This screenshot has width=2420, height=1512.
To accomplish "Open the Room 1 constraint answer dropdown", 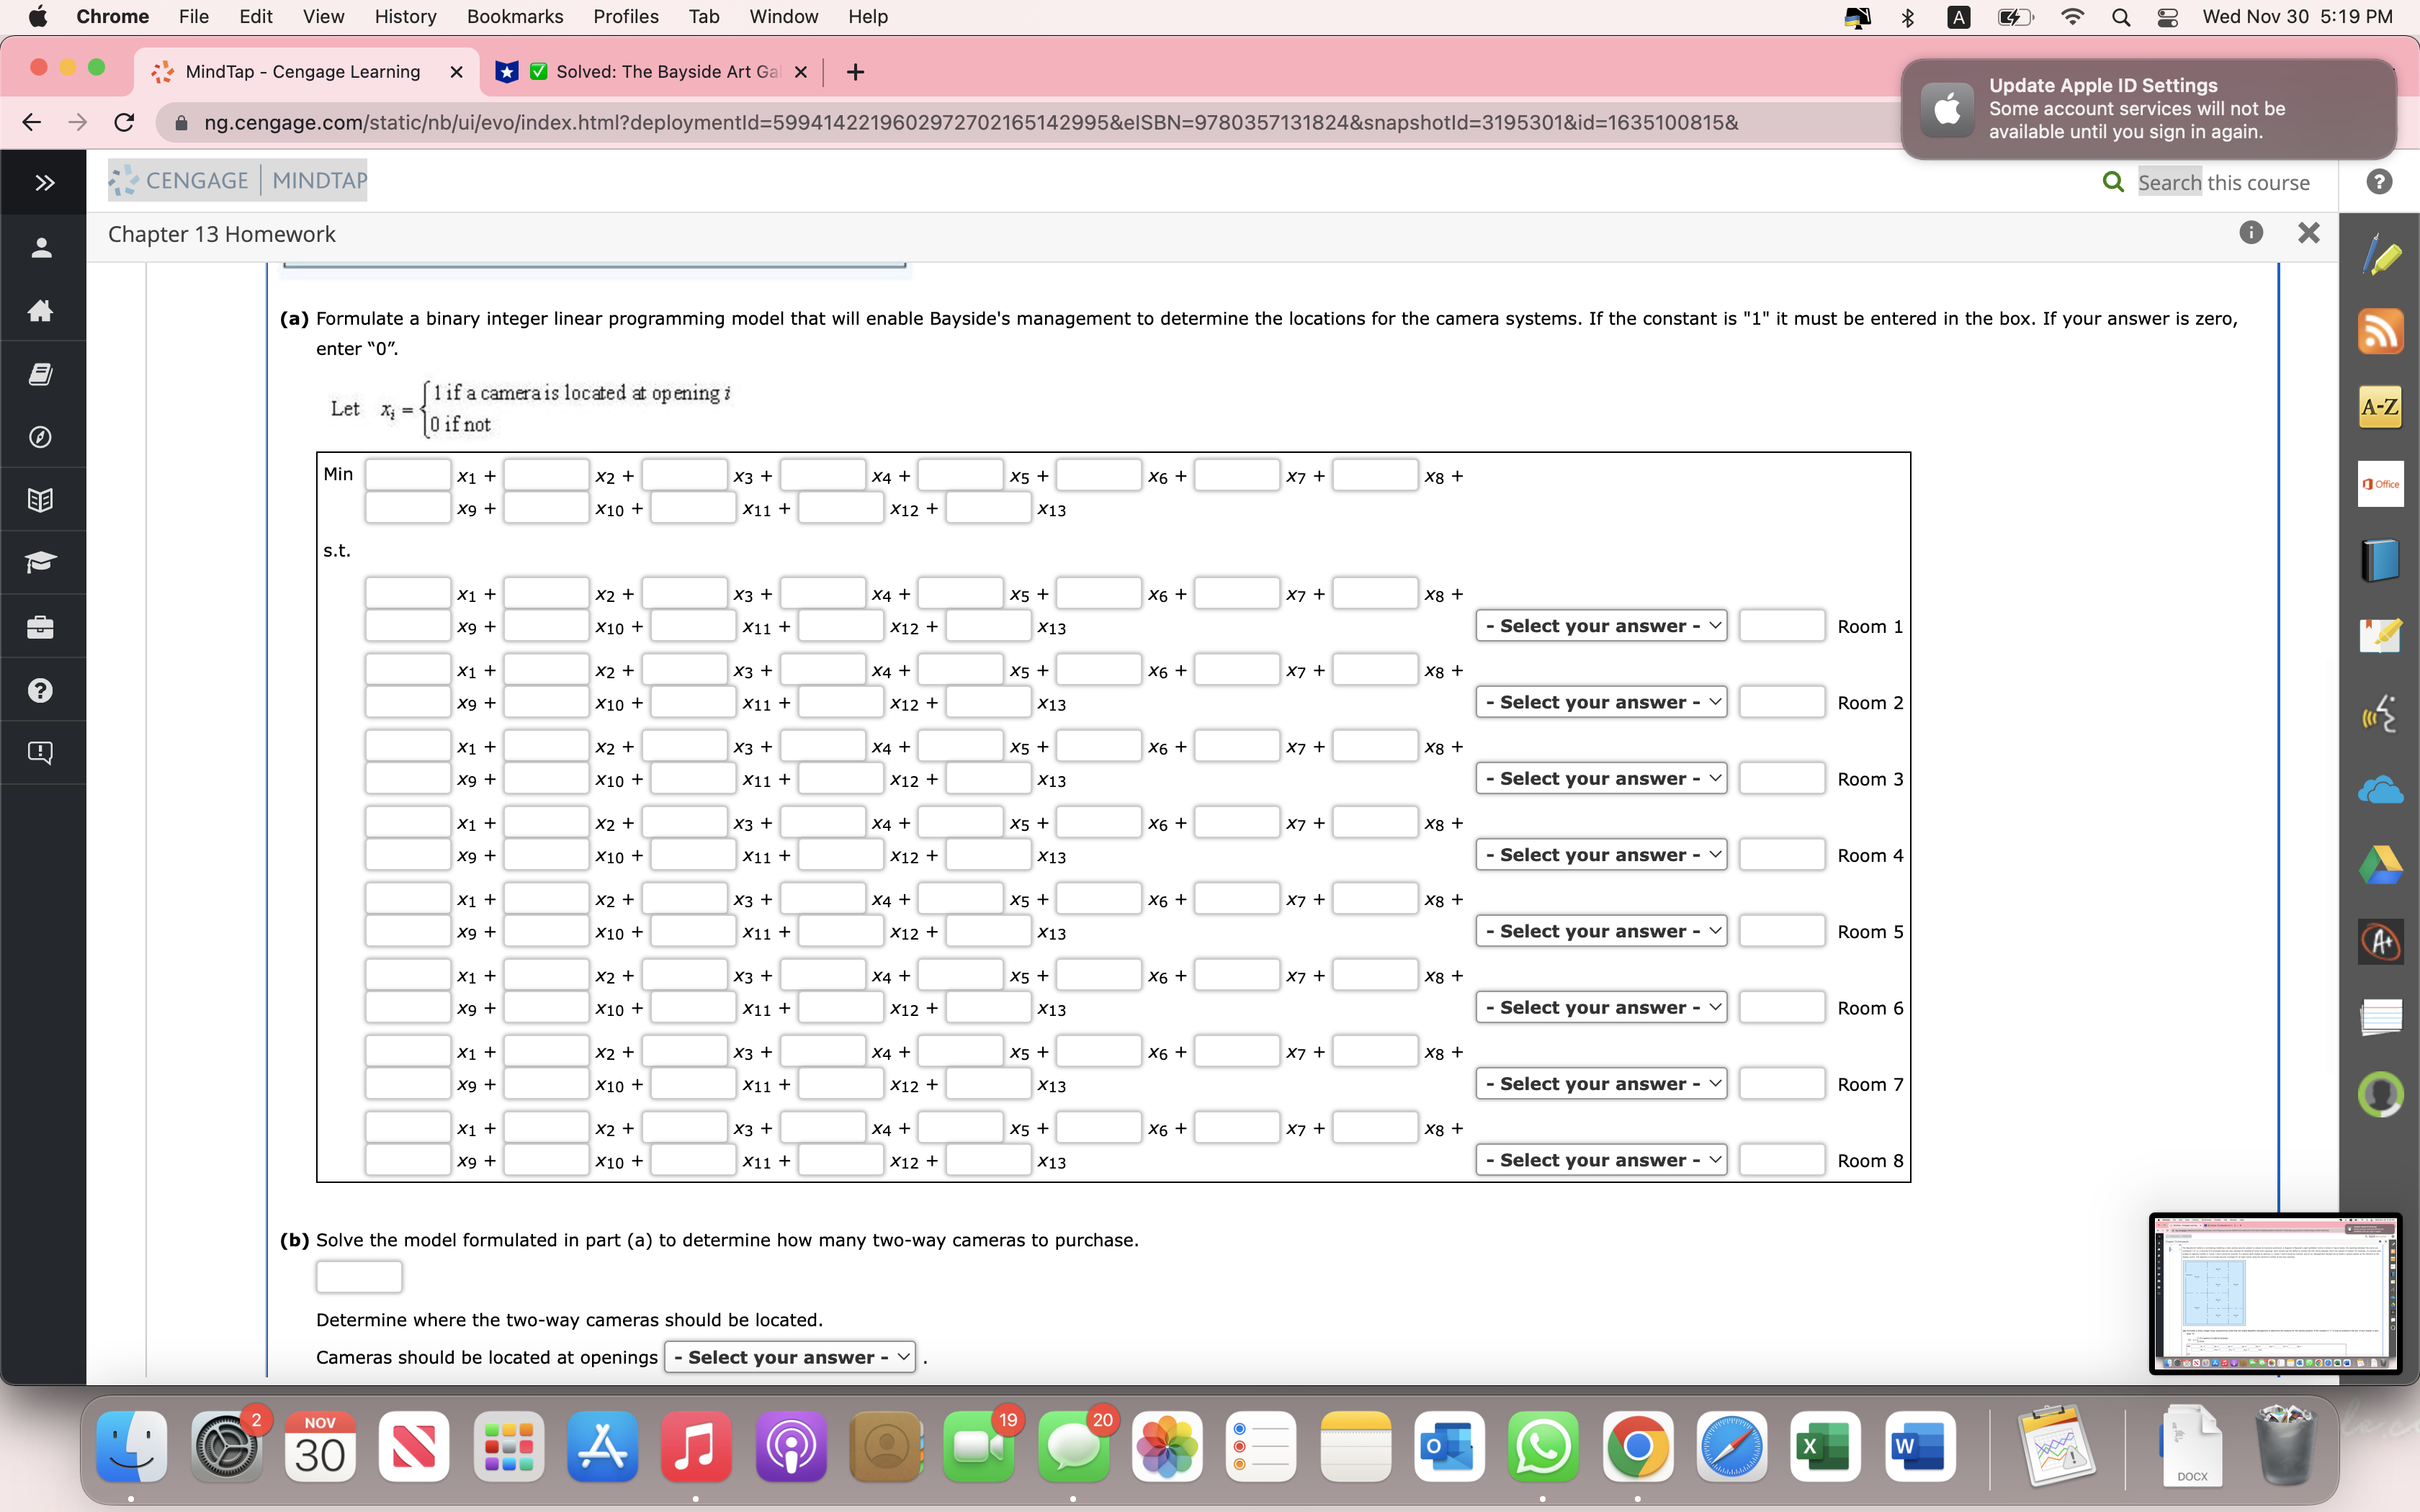I will pyautogui.click(x=1601, y=626).
